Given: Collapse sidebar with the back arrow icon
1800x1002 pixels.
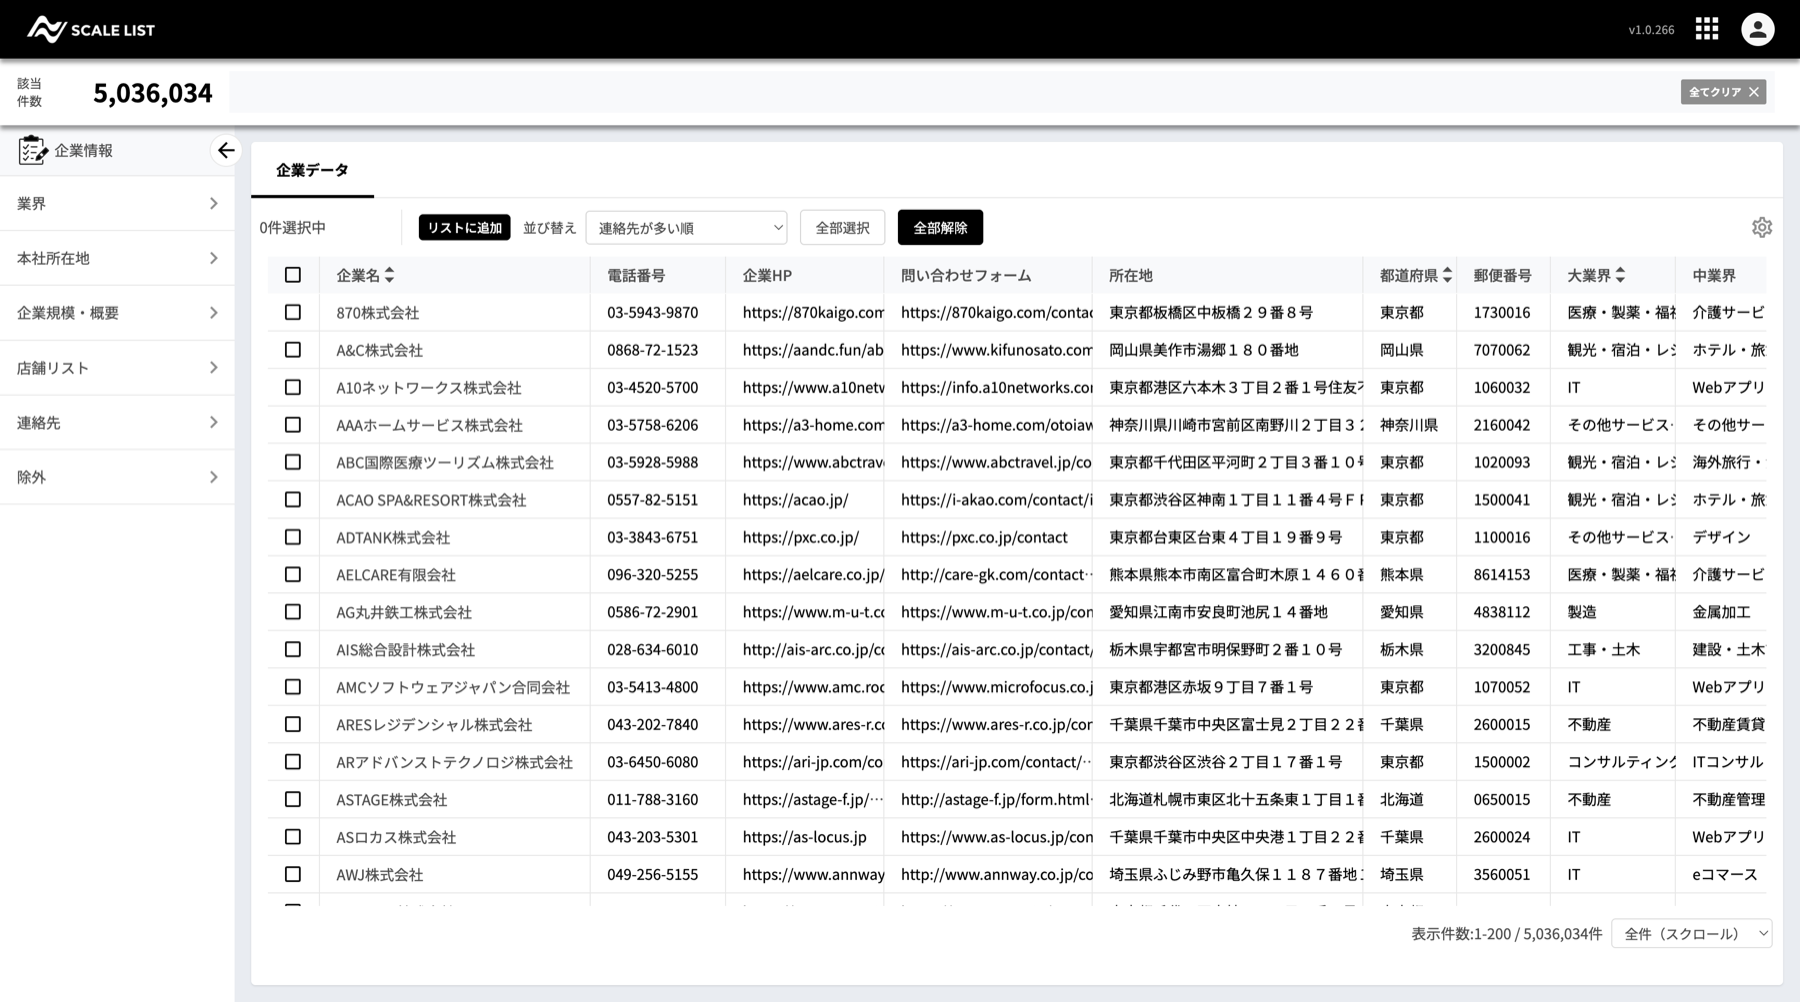Looking at the screenshot, I should click(226, 150).
